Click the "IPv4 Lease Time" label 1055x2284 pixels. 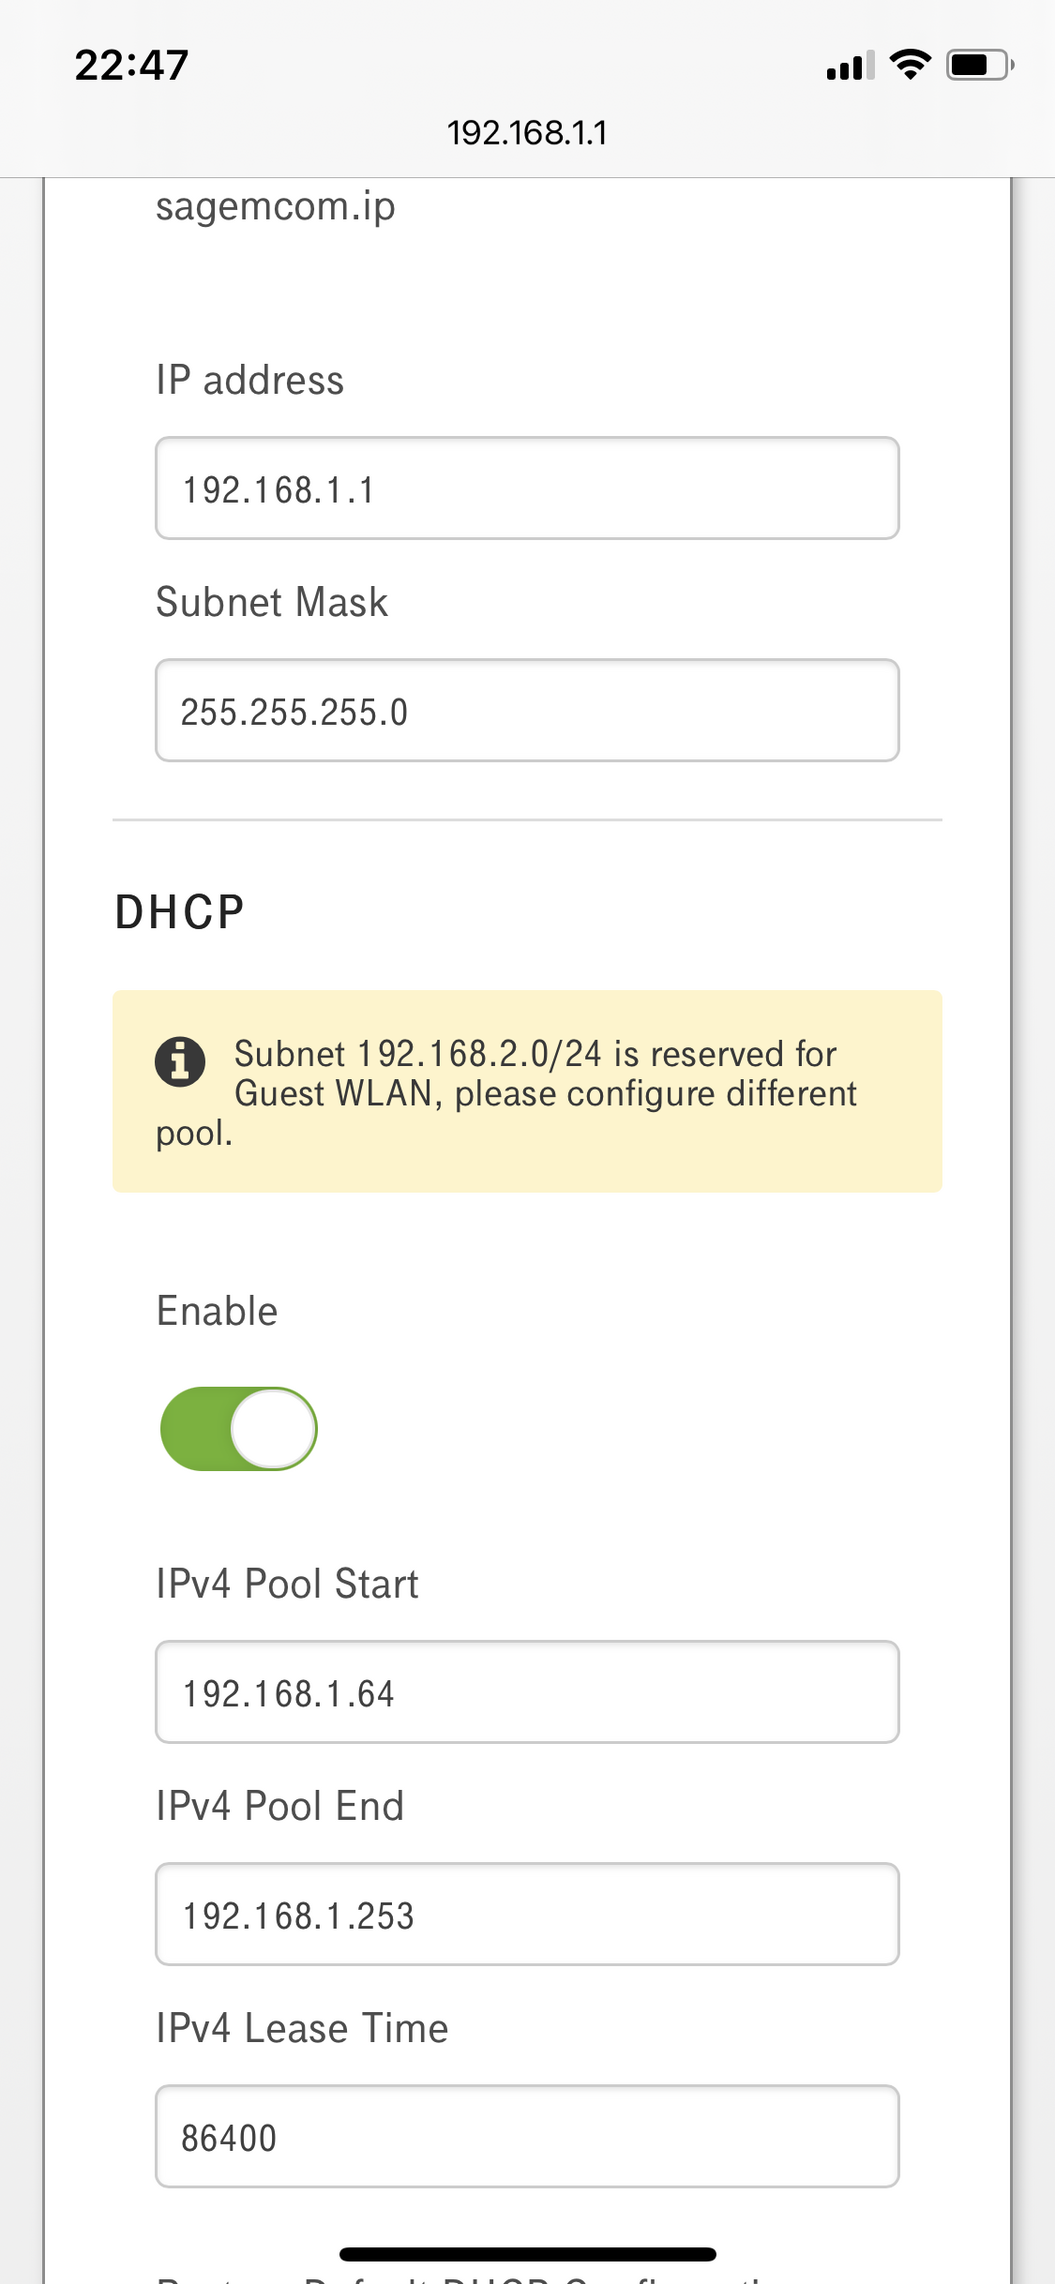pyautogui.click(x=302, y=2028)
